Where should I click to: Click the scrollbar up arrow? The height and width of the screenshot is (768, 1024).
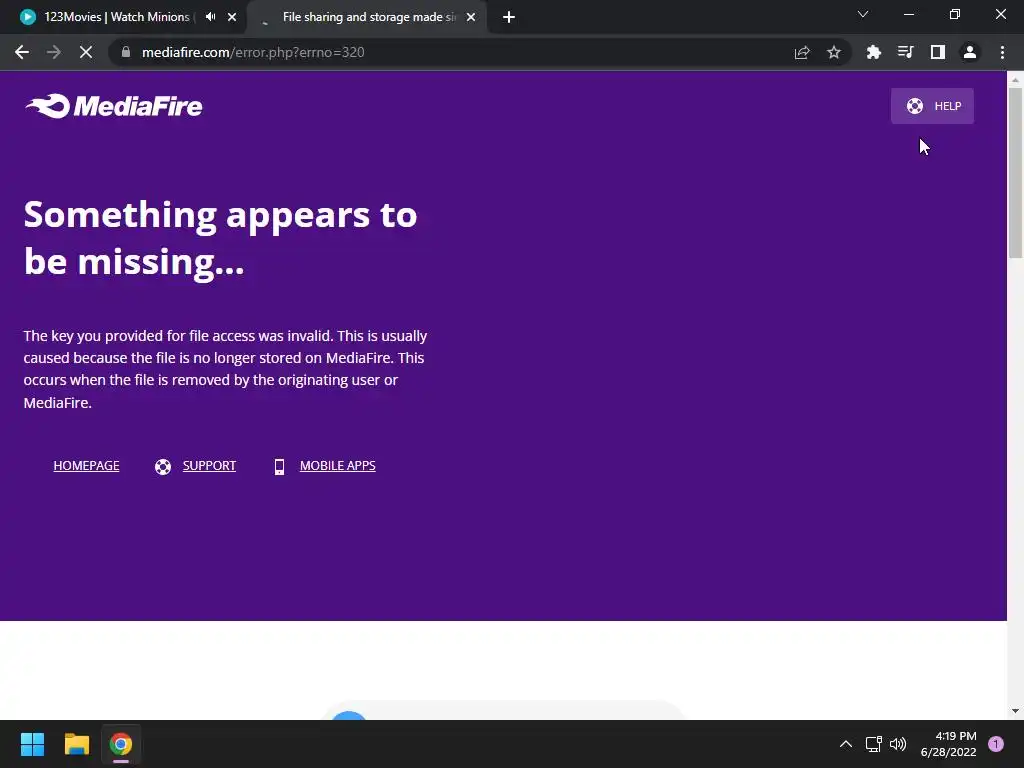coord(1016,80)
